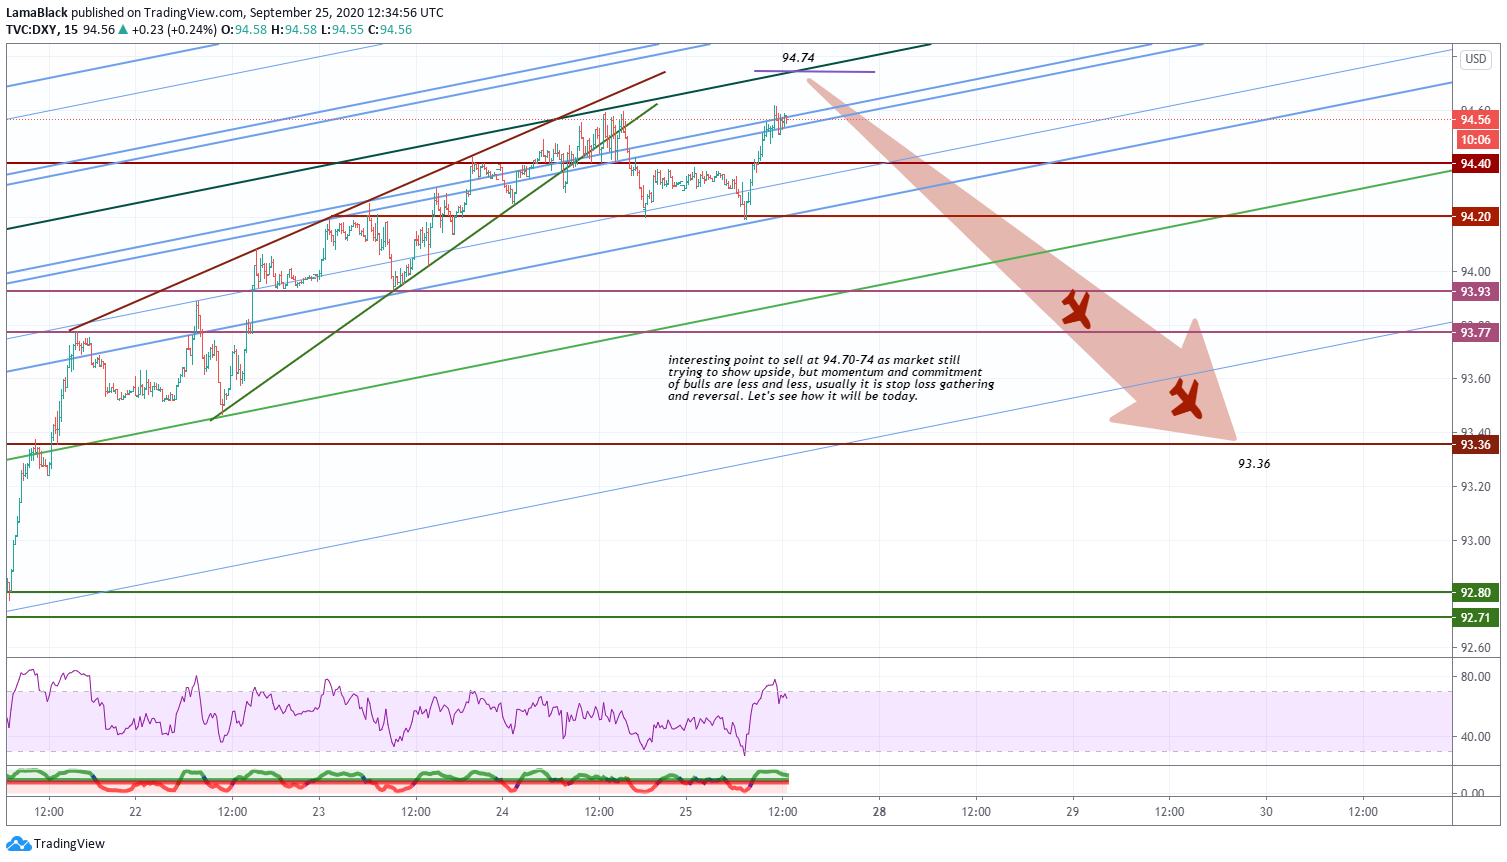Click the O:94.58 open value
This screenshot has height=862, width=1507.
pyautogui.click(x=242, y=30)
